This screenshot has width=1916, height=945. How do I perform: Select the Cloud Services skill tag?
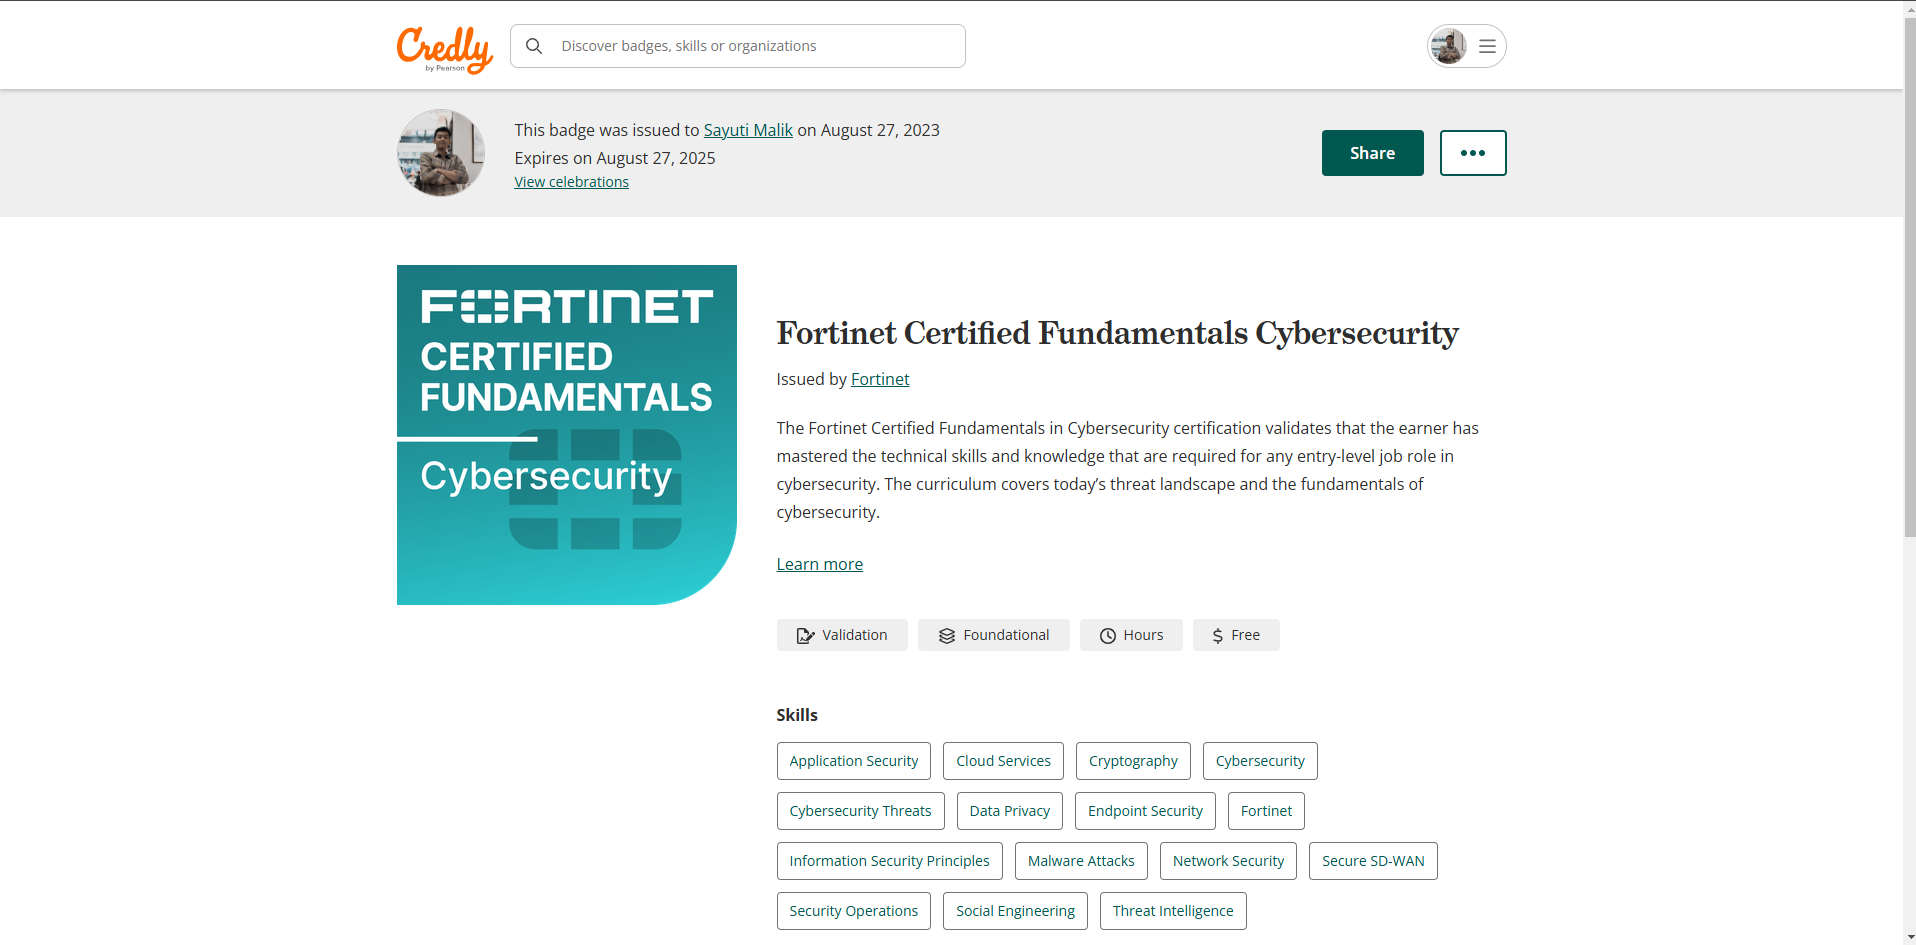[x=1003, y=761]
